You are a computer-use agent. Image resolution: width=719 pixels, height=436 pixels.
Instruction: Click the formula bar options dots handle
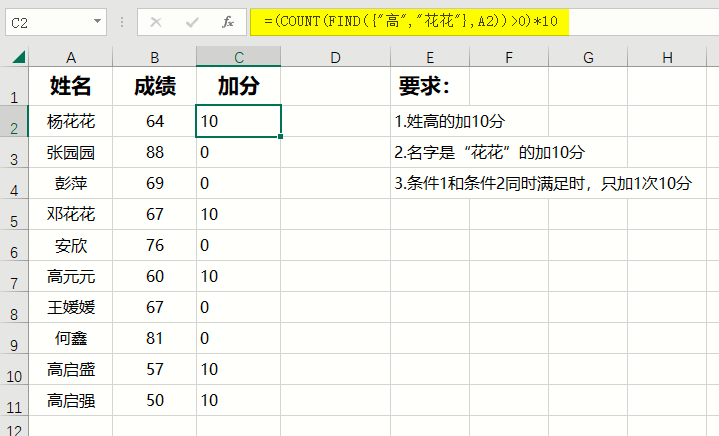click(122, 22)
